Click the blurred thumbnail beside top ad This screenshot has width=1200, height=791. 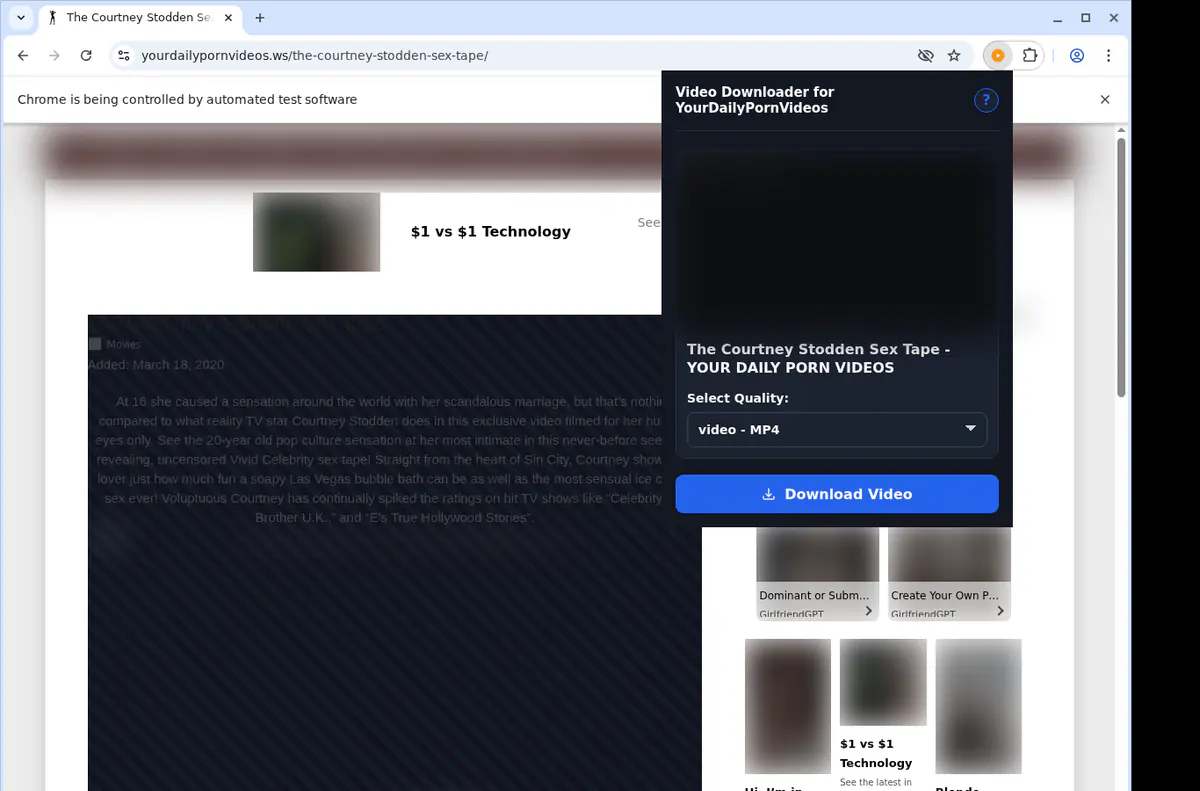[316, 232]
